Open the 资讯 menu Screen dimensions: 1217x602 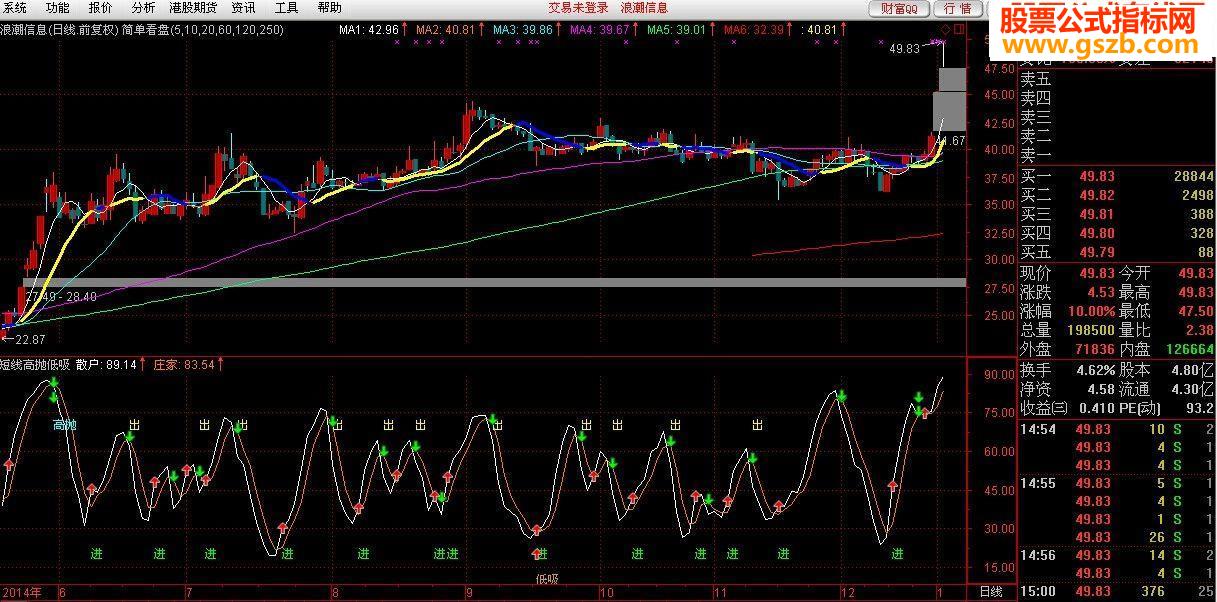(243, 7)
